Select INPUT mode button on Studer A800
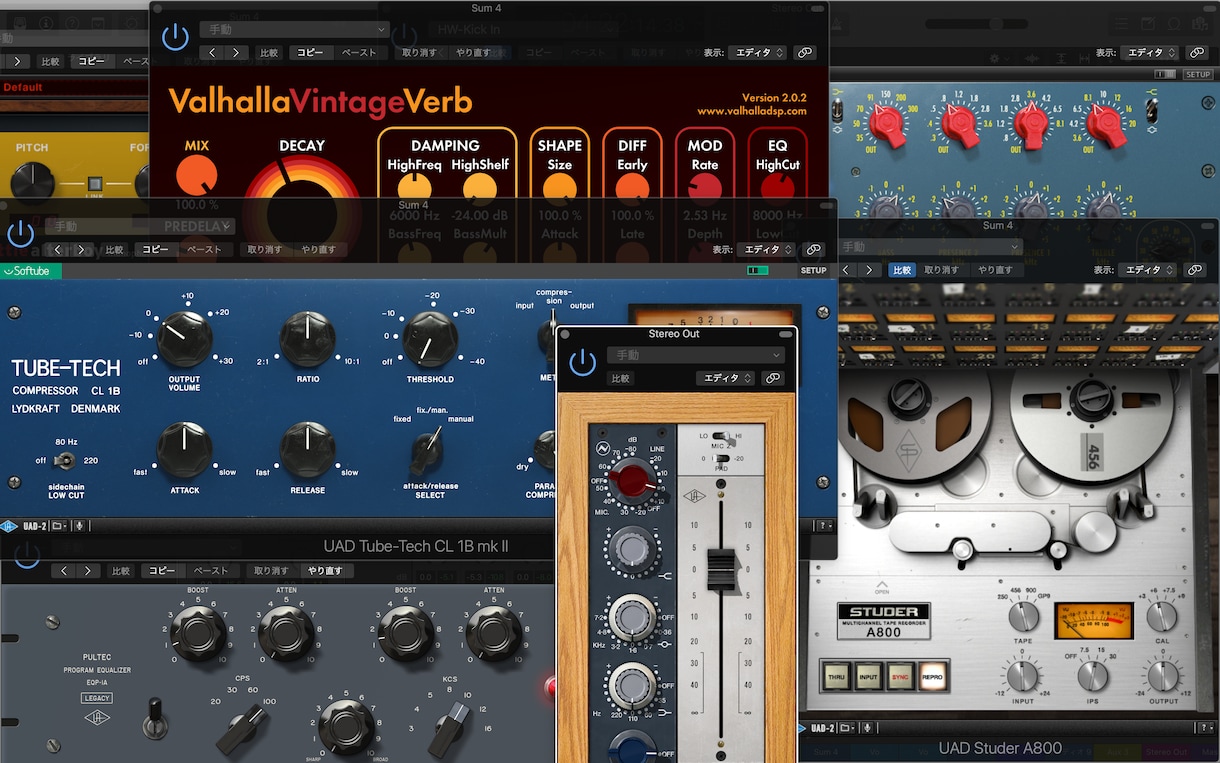Image resolution: width=1220 pixels, height=763 pixels. click(x=869, y=677)
